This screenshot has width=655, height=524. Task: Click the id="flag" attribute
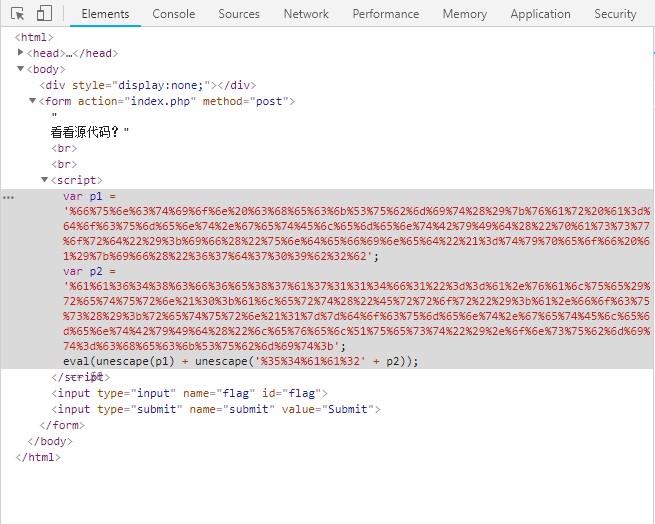click(292, 393)
